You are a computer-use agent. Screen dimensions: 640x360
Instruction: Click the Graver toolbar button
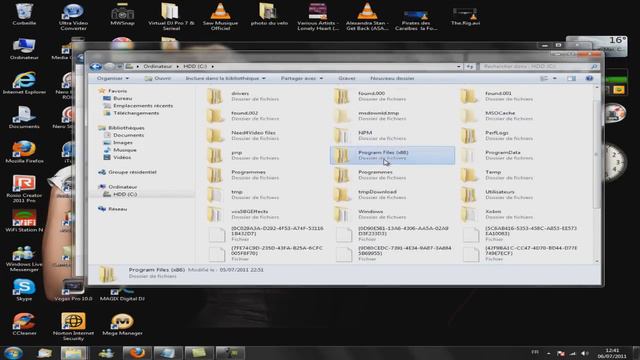pyautogui.click(x=347, y=78)
